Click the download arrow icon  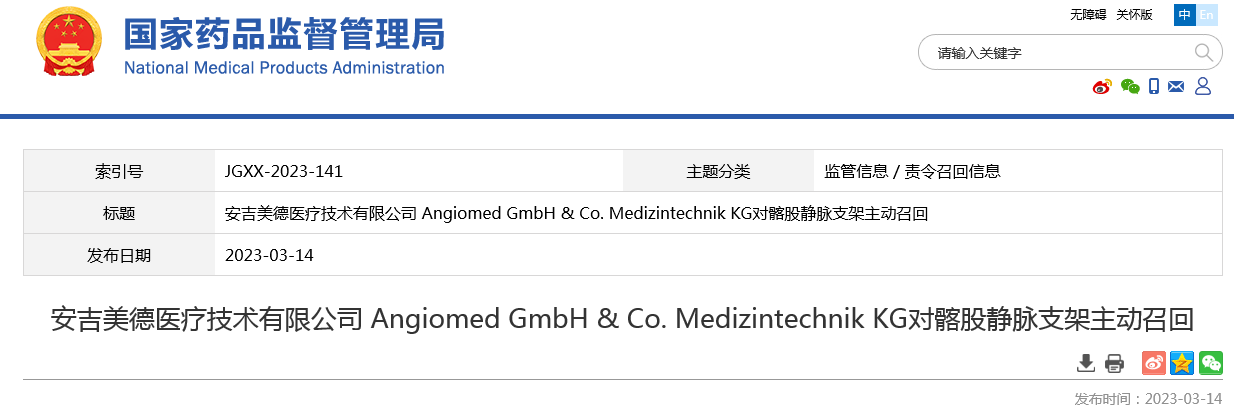[1086, 363]
